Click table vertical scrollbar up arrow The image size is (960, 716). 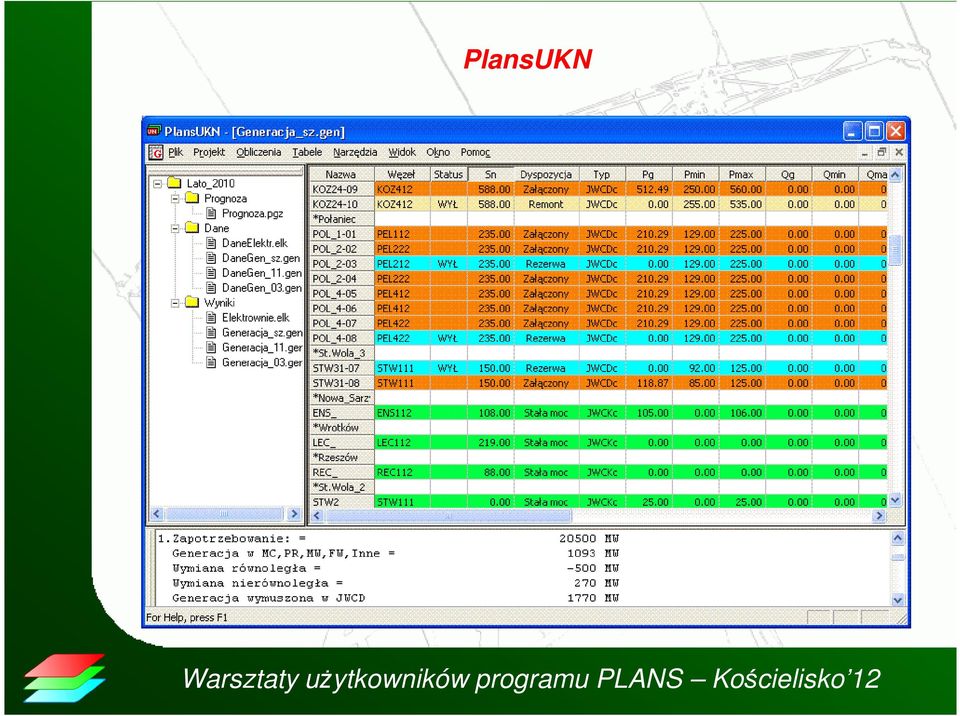895,175
